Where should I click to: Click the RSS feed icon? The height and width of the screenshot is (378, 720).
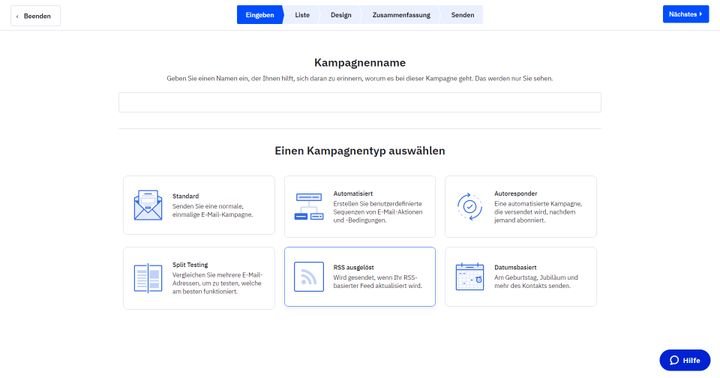point(309,276)
